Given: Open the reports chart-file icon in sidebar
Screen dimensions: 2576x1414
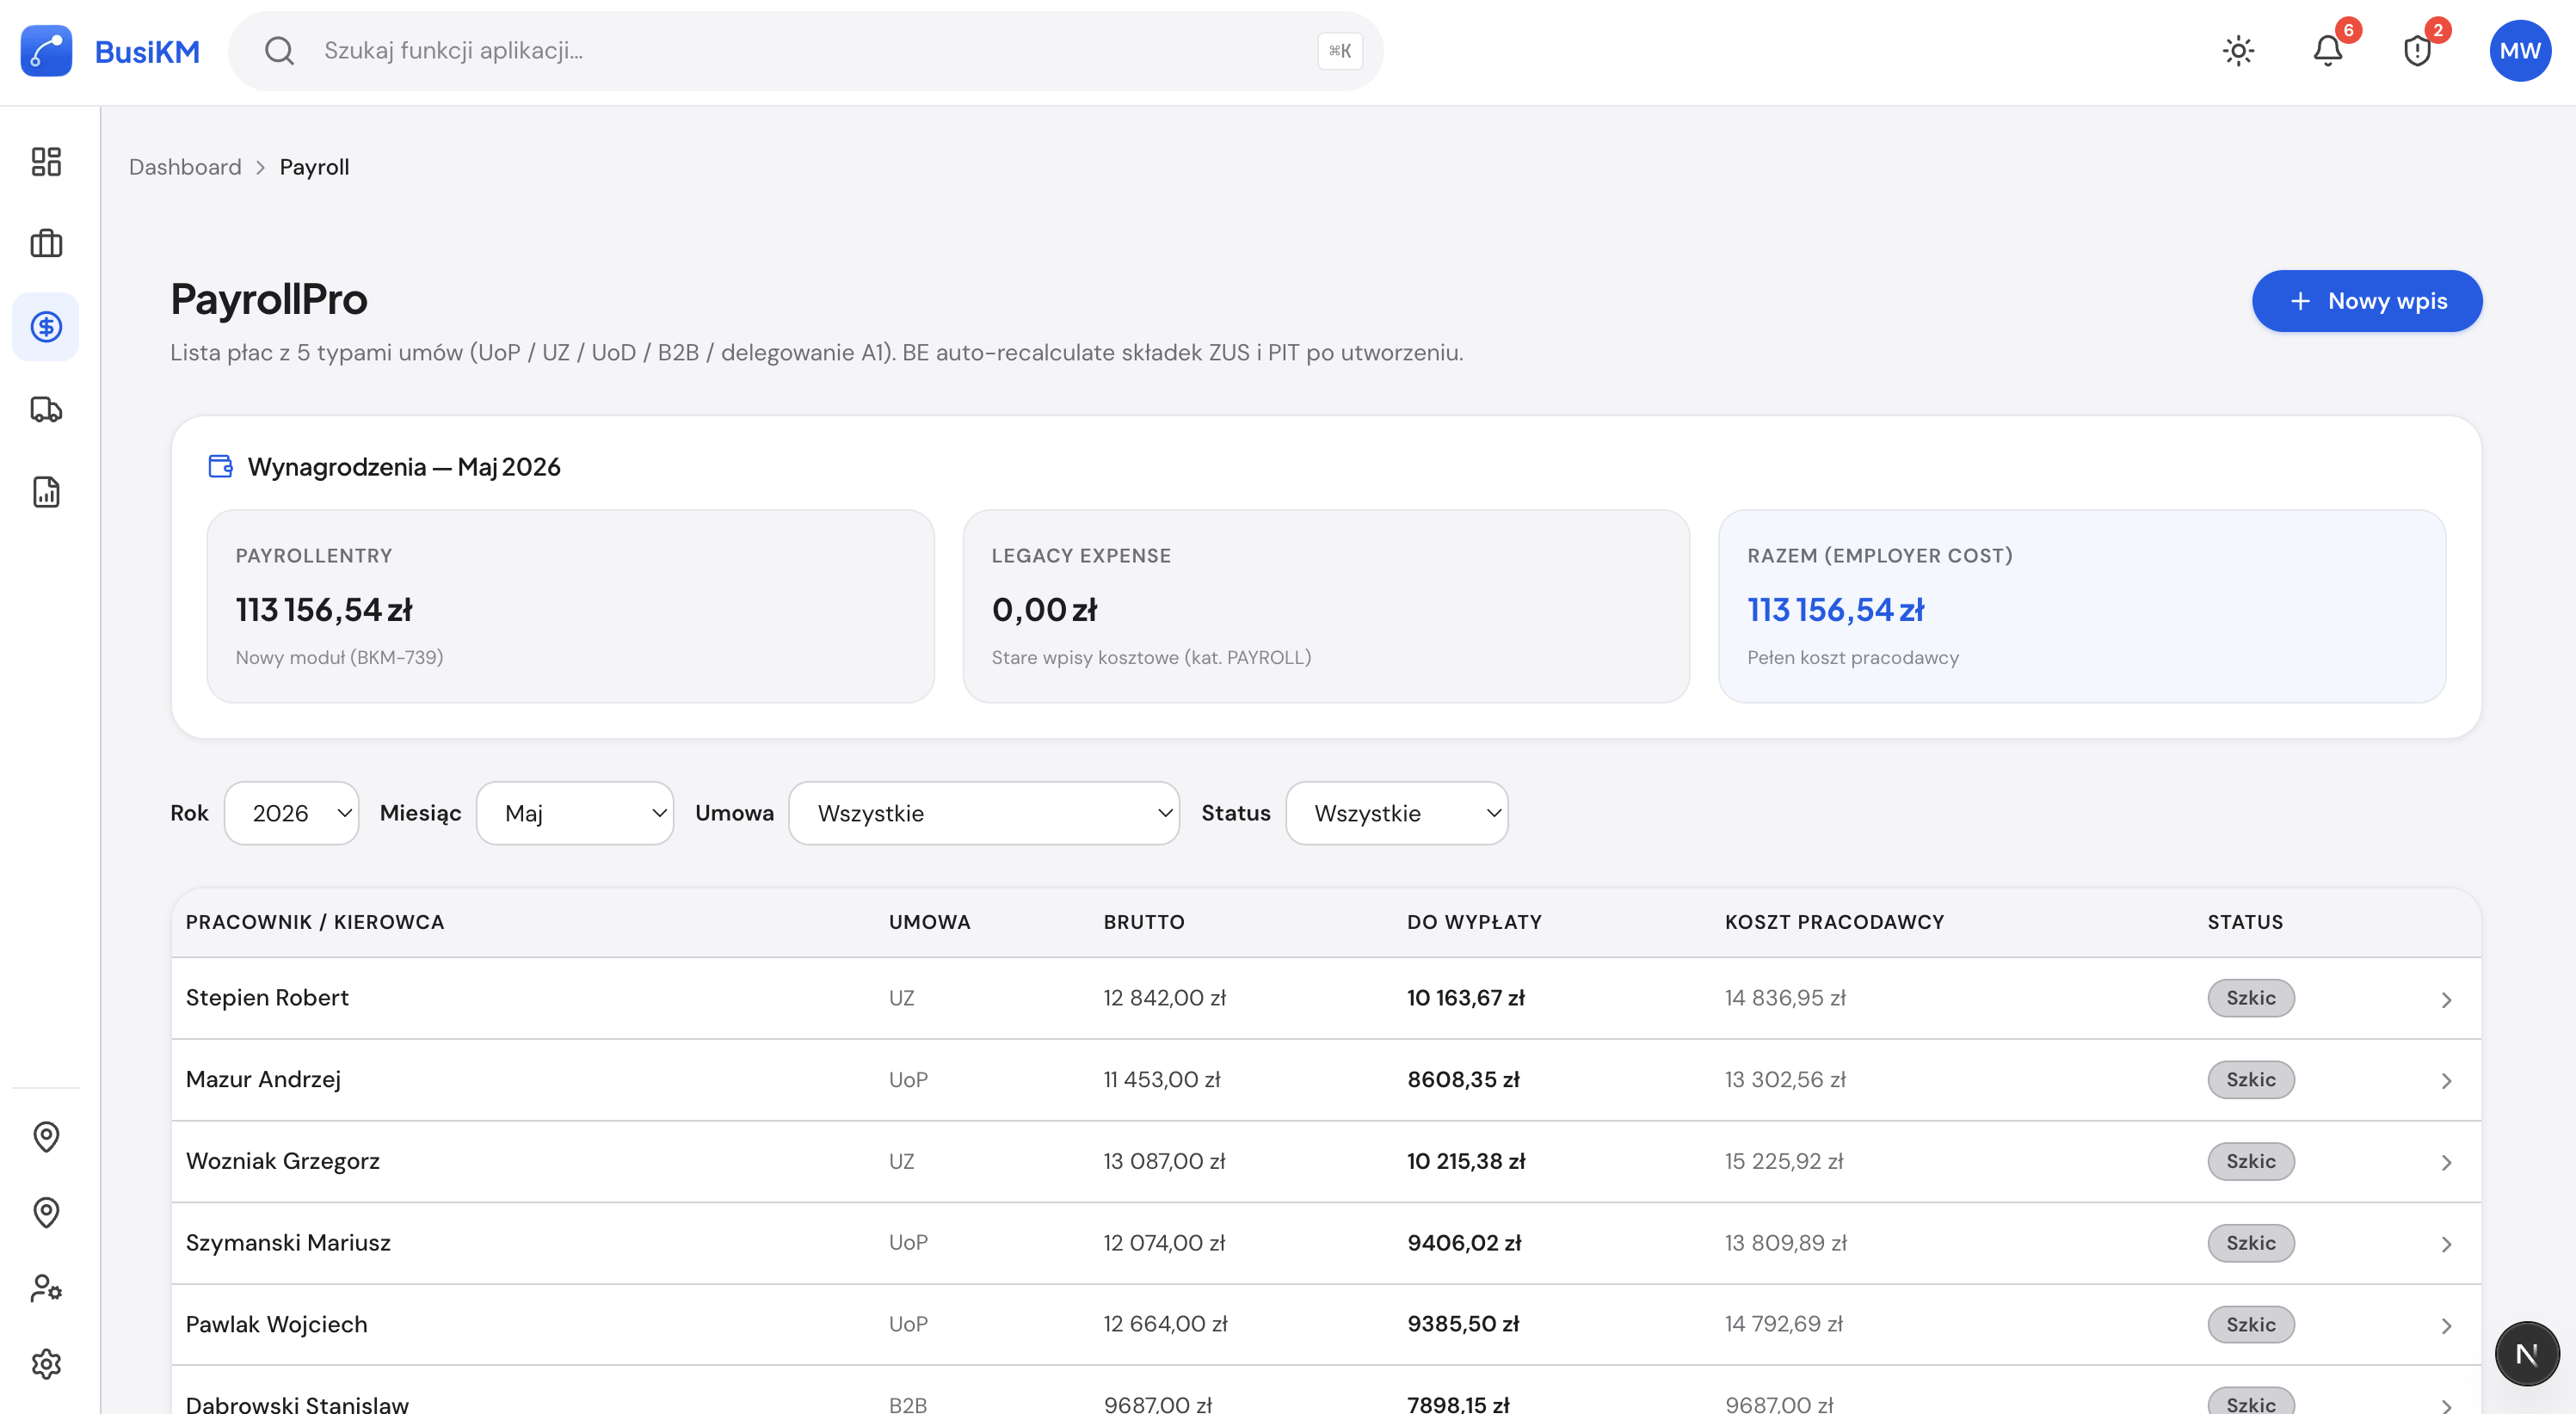Looking at the screenshot, I should (46, 492).
